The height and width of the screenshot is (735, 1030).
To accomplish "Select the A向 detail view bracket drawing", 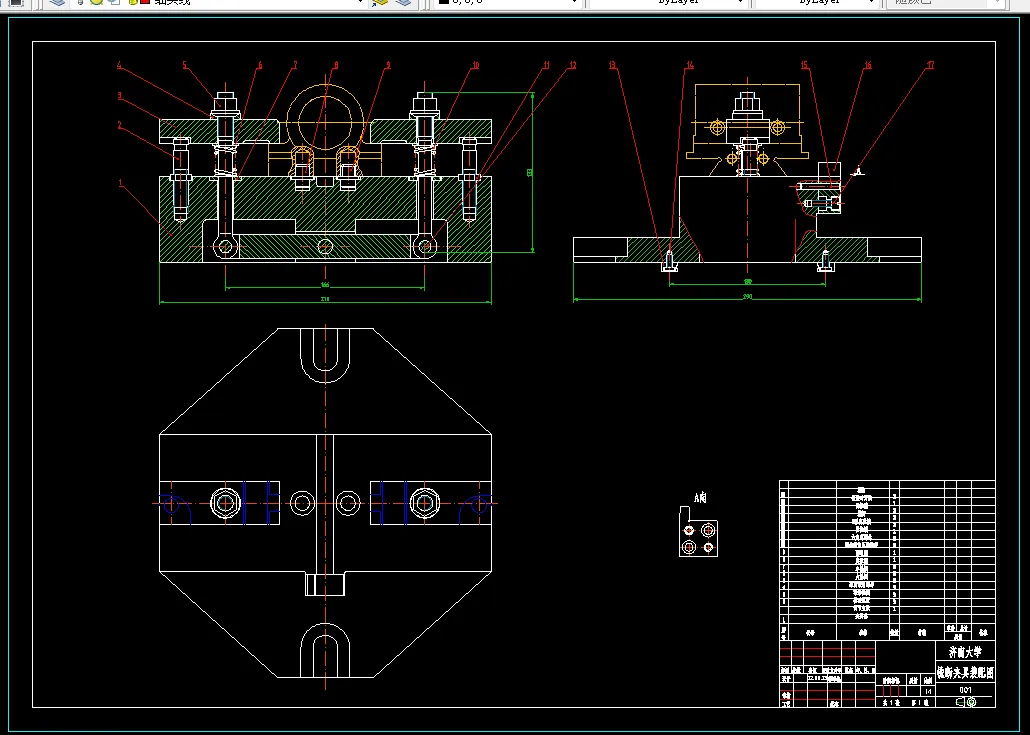I will [x=698, y=531].
